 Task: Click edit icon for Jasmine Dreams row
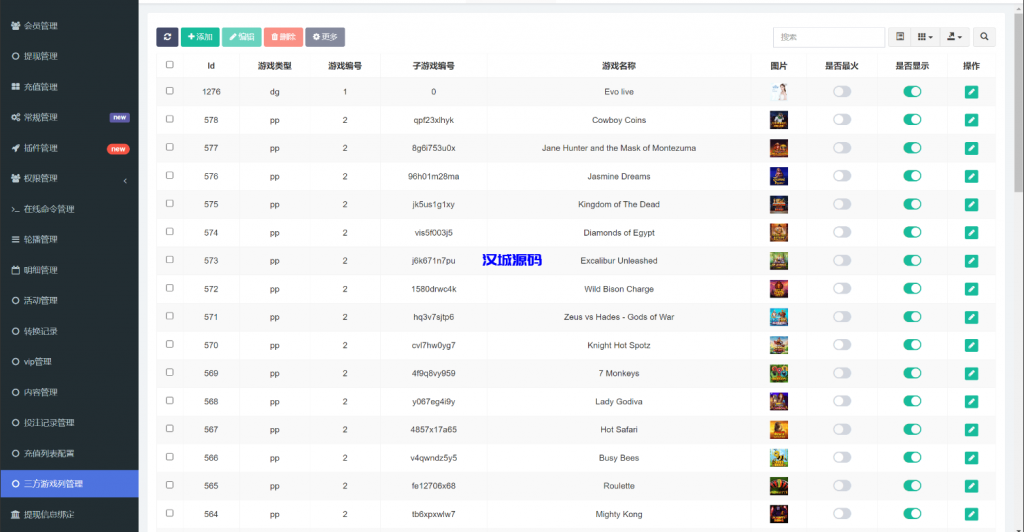point(971,176)
